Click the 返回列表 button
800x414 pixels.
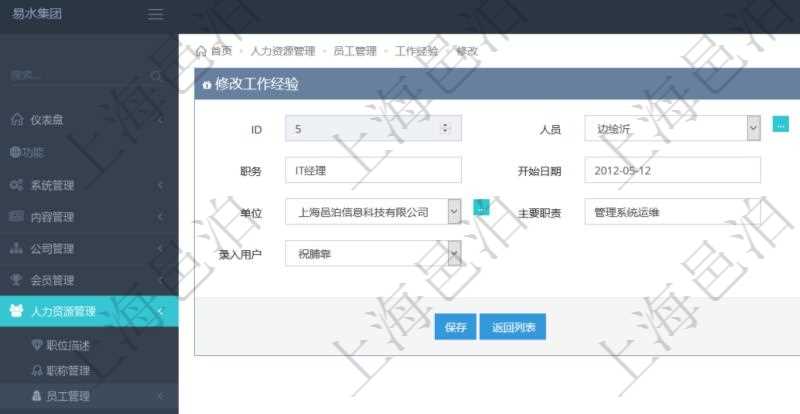click(513, 327)
